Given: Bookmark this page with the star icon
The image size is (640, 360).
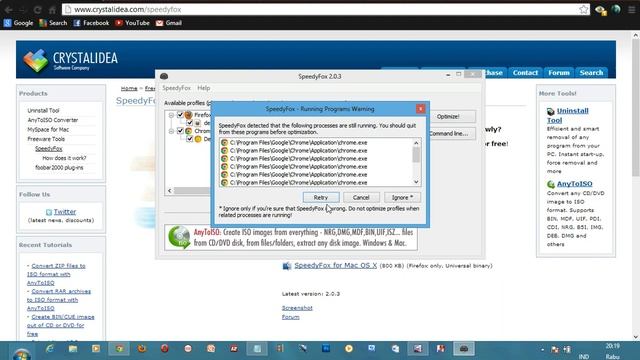Looking at the screenshot, I should [x=584, y=9].
